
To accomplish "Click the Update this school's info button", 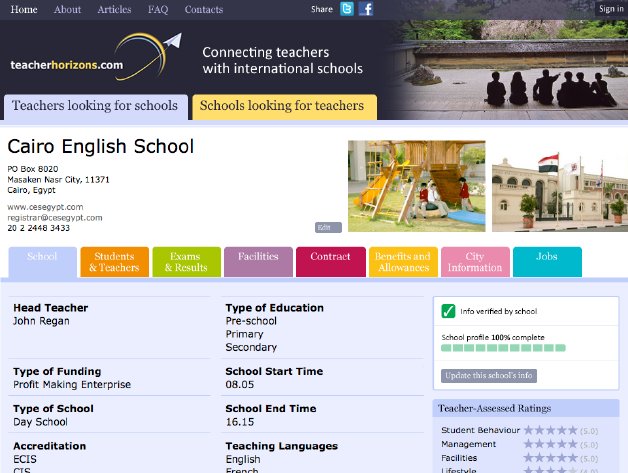I will (489, 376).
